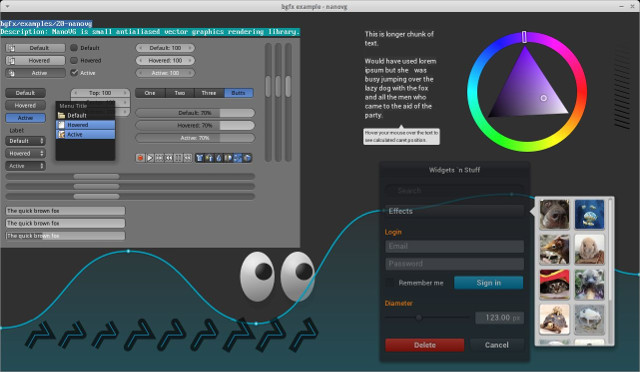Open the Default choice dropdown under Label
The image size is (640, 372).
point(25,141)
